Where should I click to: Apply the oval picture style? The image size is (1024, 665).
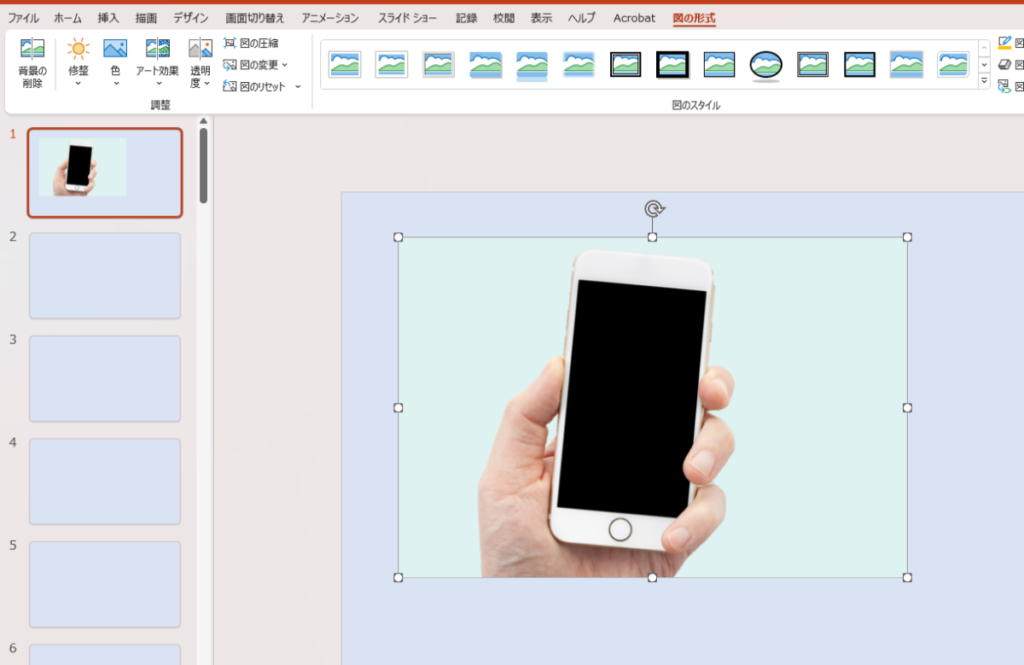tap(766, 65)
